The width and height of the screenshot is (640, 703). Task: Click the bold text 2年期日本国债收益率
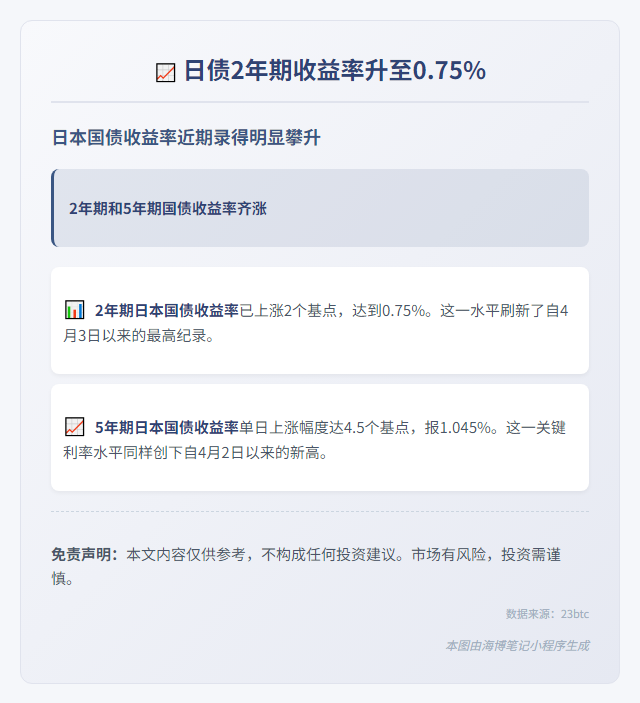[x=166, y=310]
